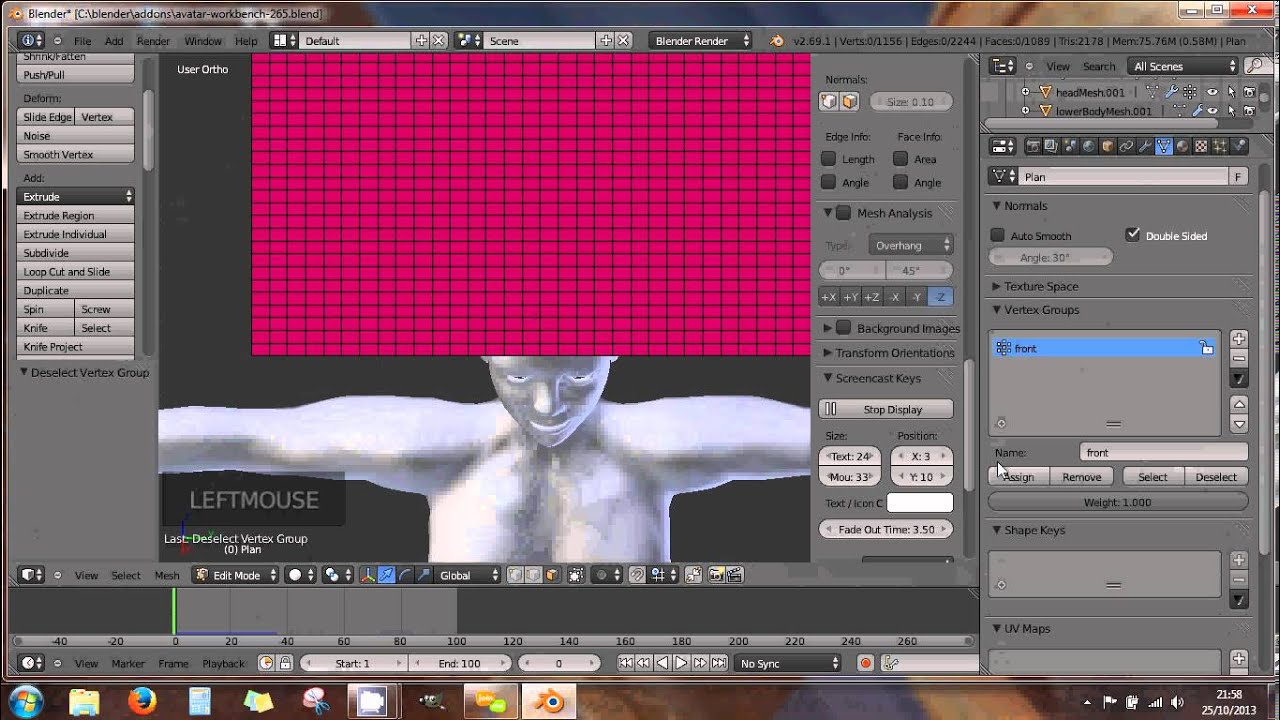Toggle snap magnet during transform

coord(636,575)
